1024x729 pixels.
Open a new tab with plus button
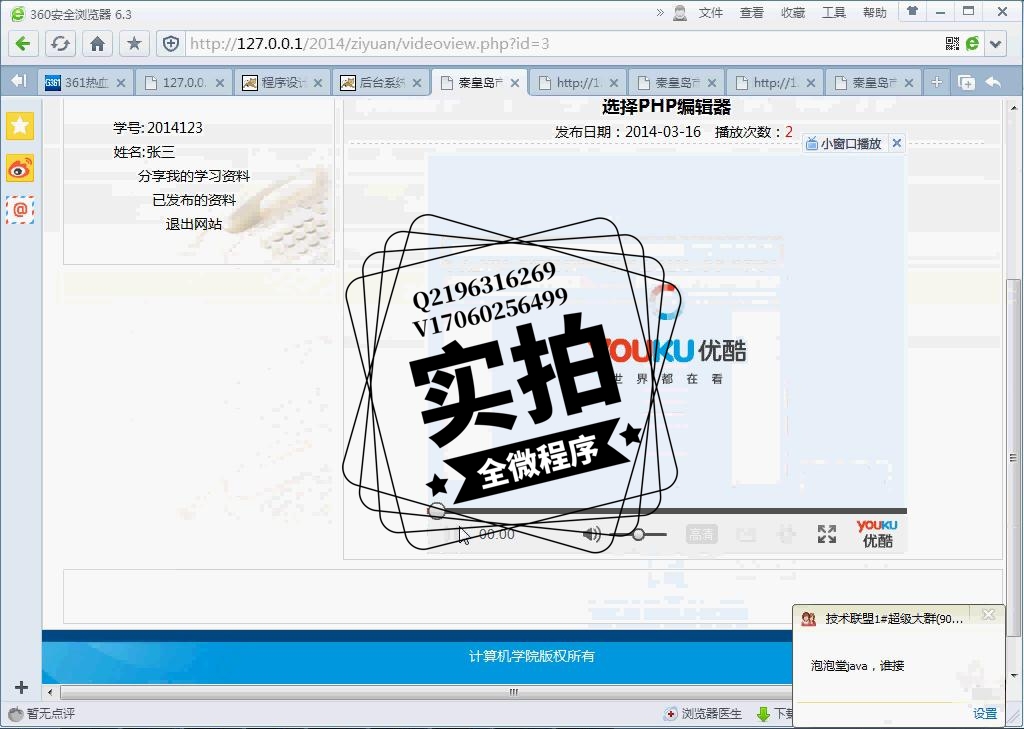pos(936,82)
